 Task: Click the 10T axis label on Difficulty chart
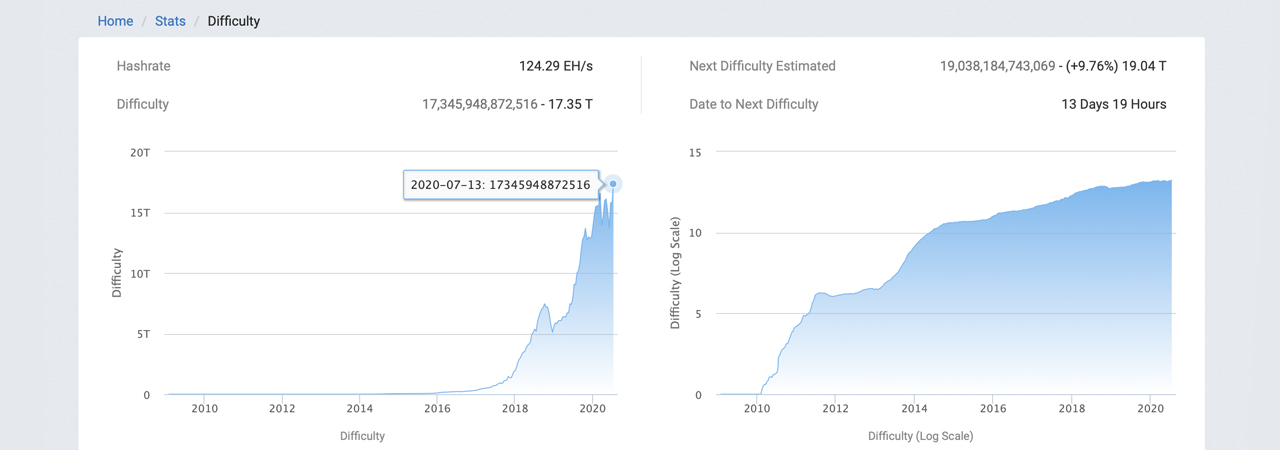click(x=140, y=274)
